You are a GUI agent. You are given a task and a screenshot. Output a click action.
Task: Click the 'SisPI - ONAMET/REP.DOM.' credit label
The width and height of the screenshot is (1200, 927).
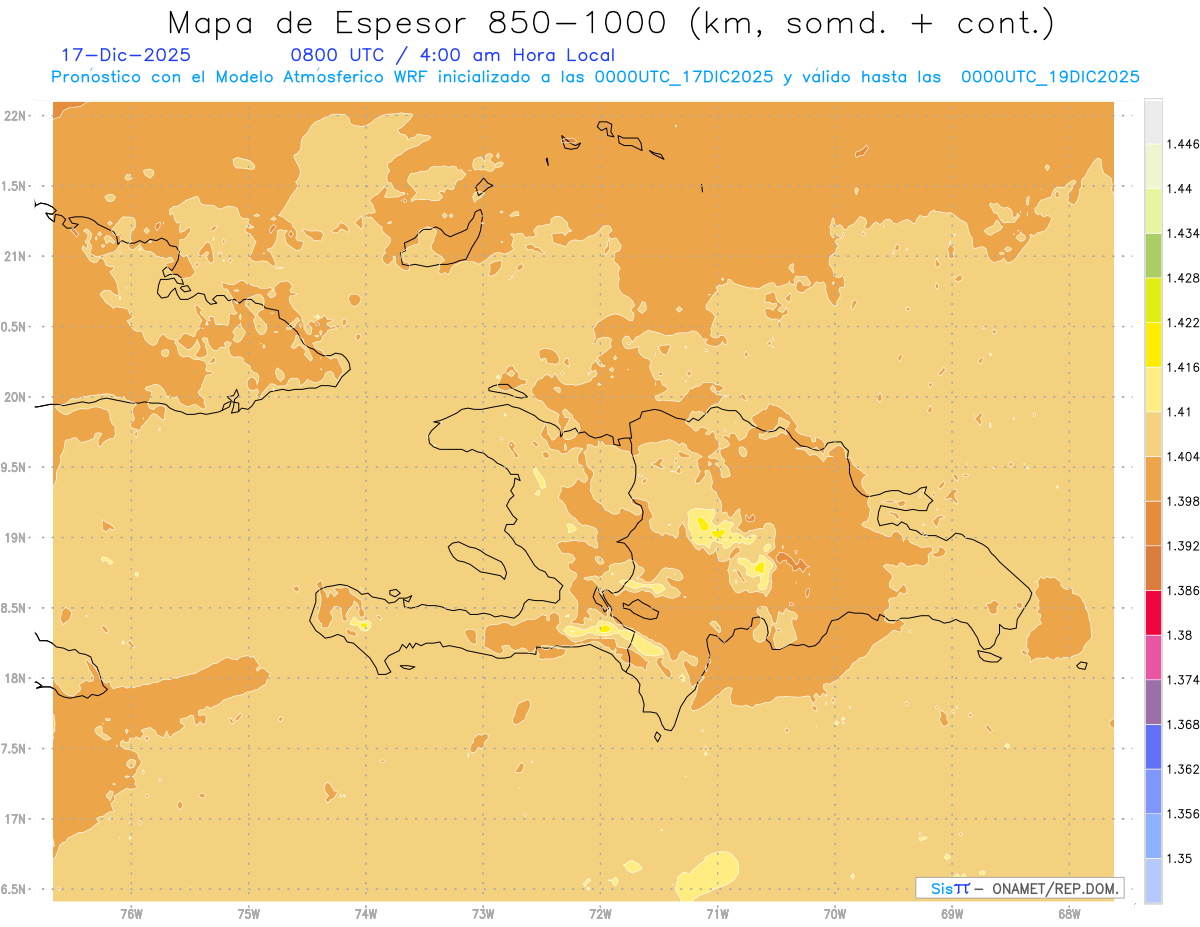1020,888
